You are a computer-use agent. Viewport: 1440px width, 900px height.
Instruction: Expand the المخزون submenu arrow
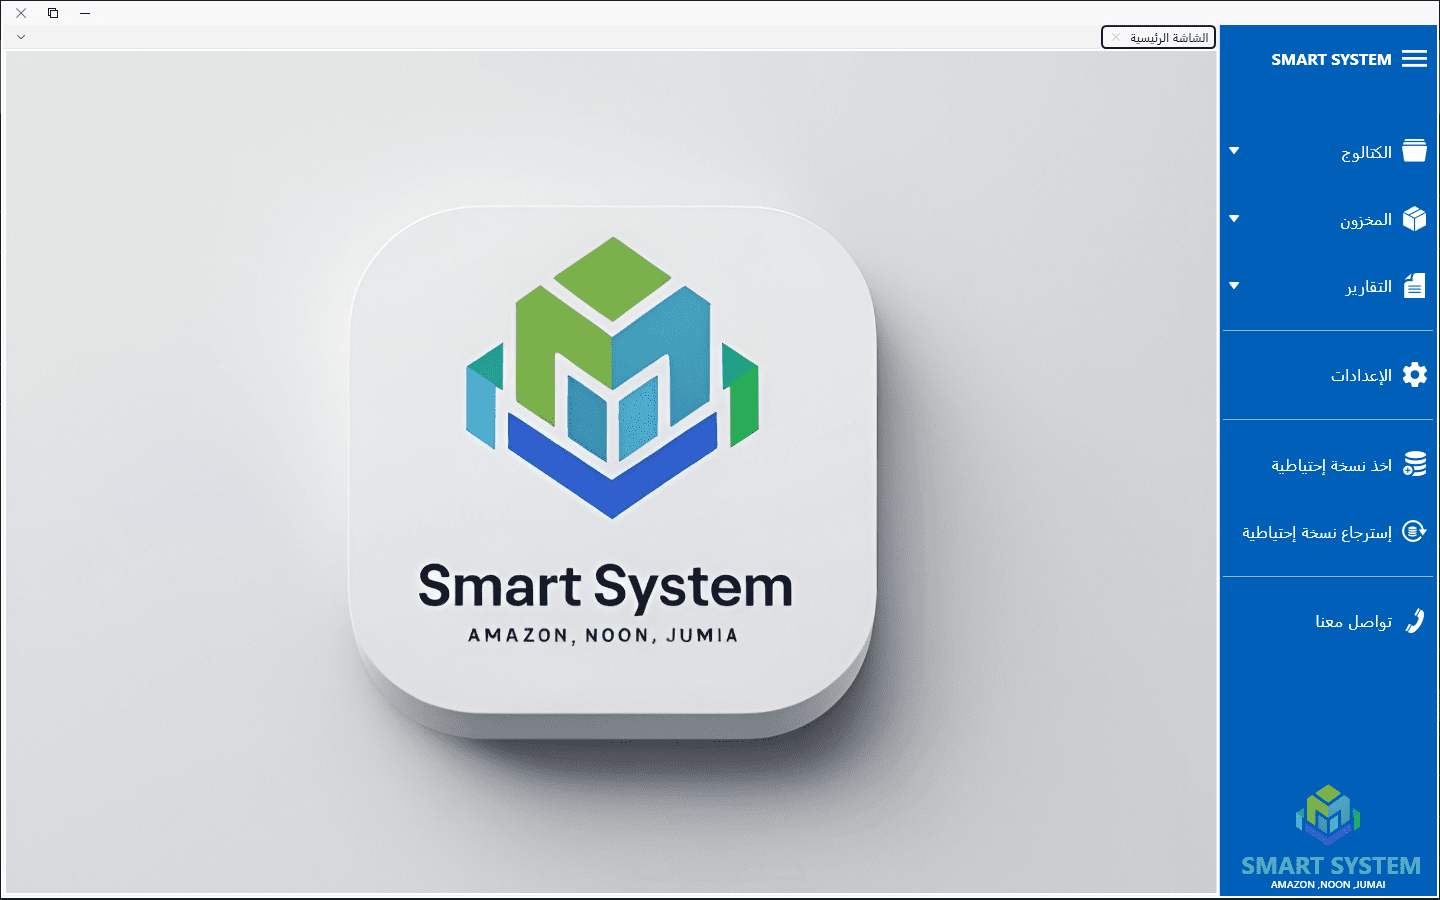1234,218
